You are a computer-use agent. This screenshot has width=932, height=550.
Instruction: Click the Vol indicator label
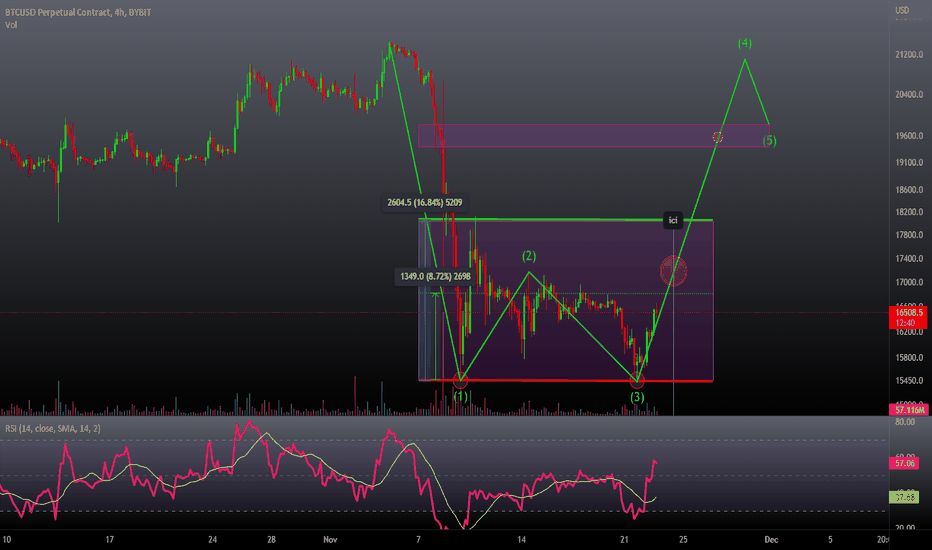tap(11, 25)
